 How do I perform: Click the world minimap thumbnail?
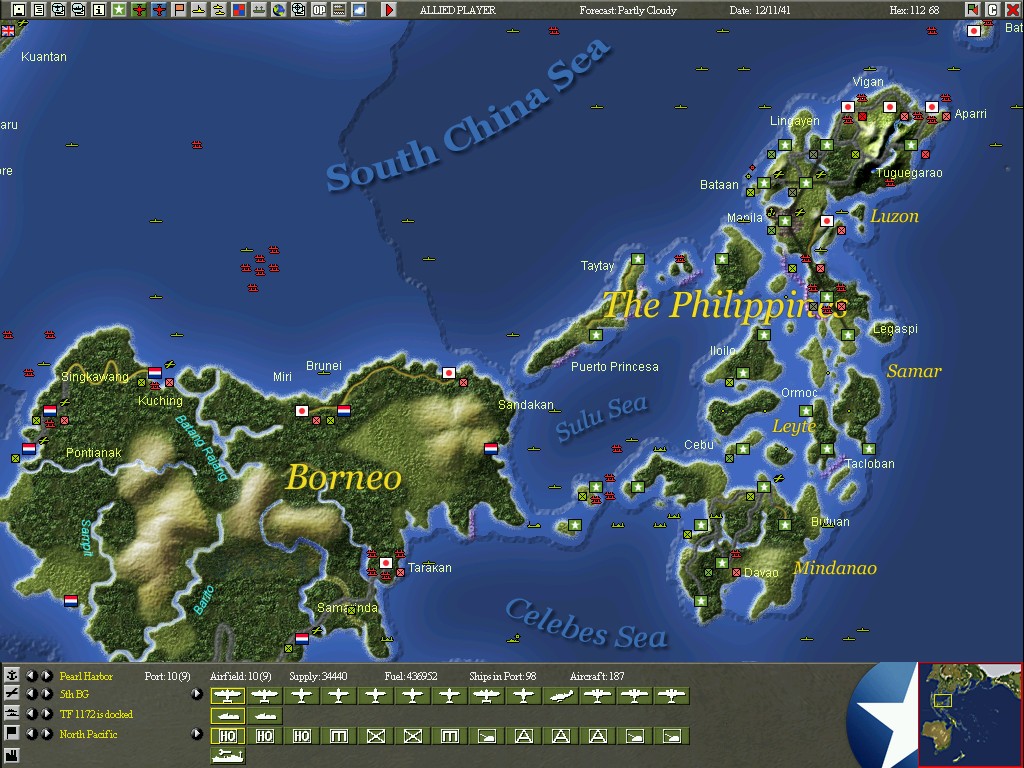click(970, 714)
